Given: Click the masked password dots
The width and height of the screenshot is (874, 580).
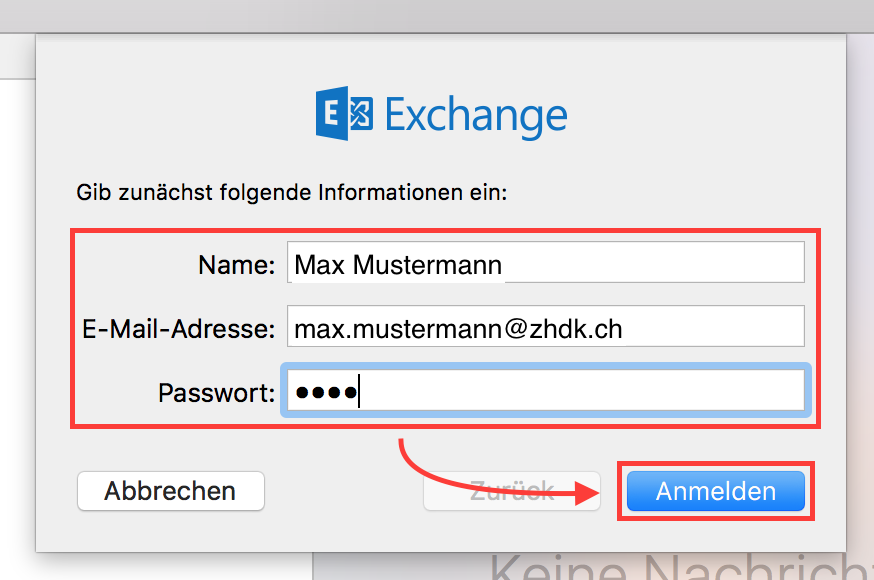Looking at the screenshot, I should [x=324, y=392].
